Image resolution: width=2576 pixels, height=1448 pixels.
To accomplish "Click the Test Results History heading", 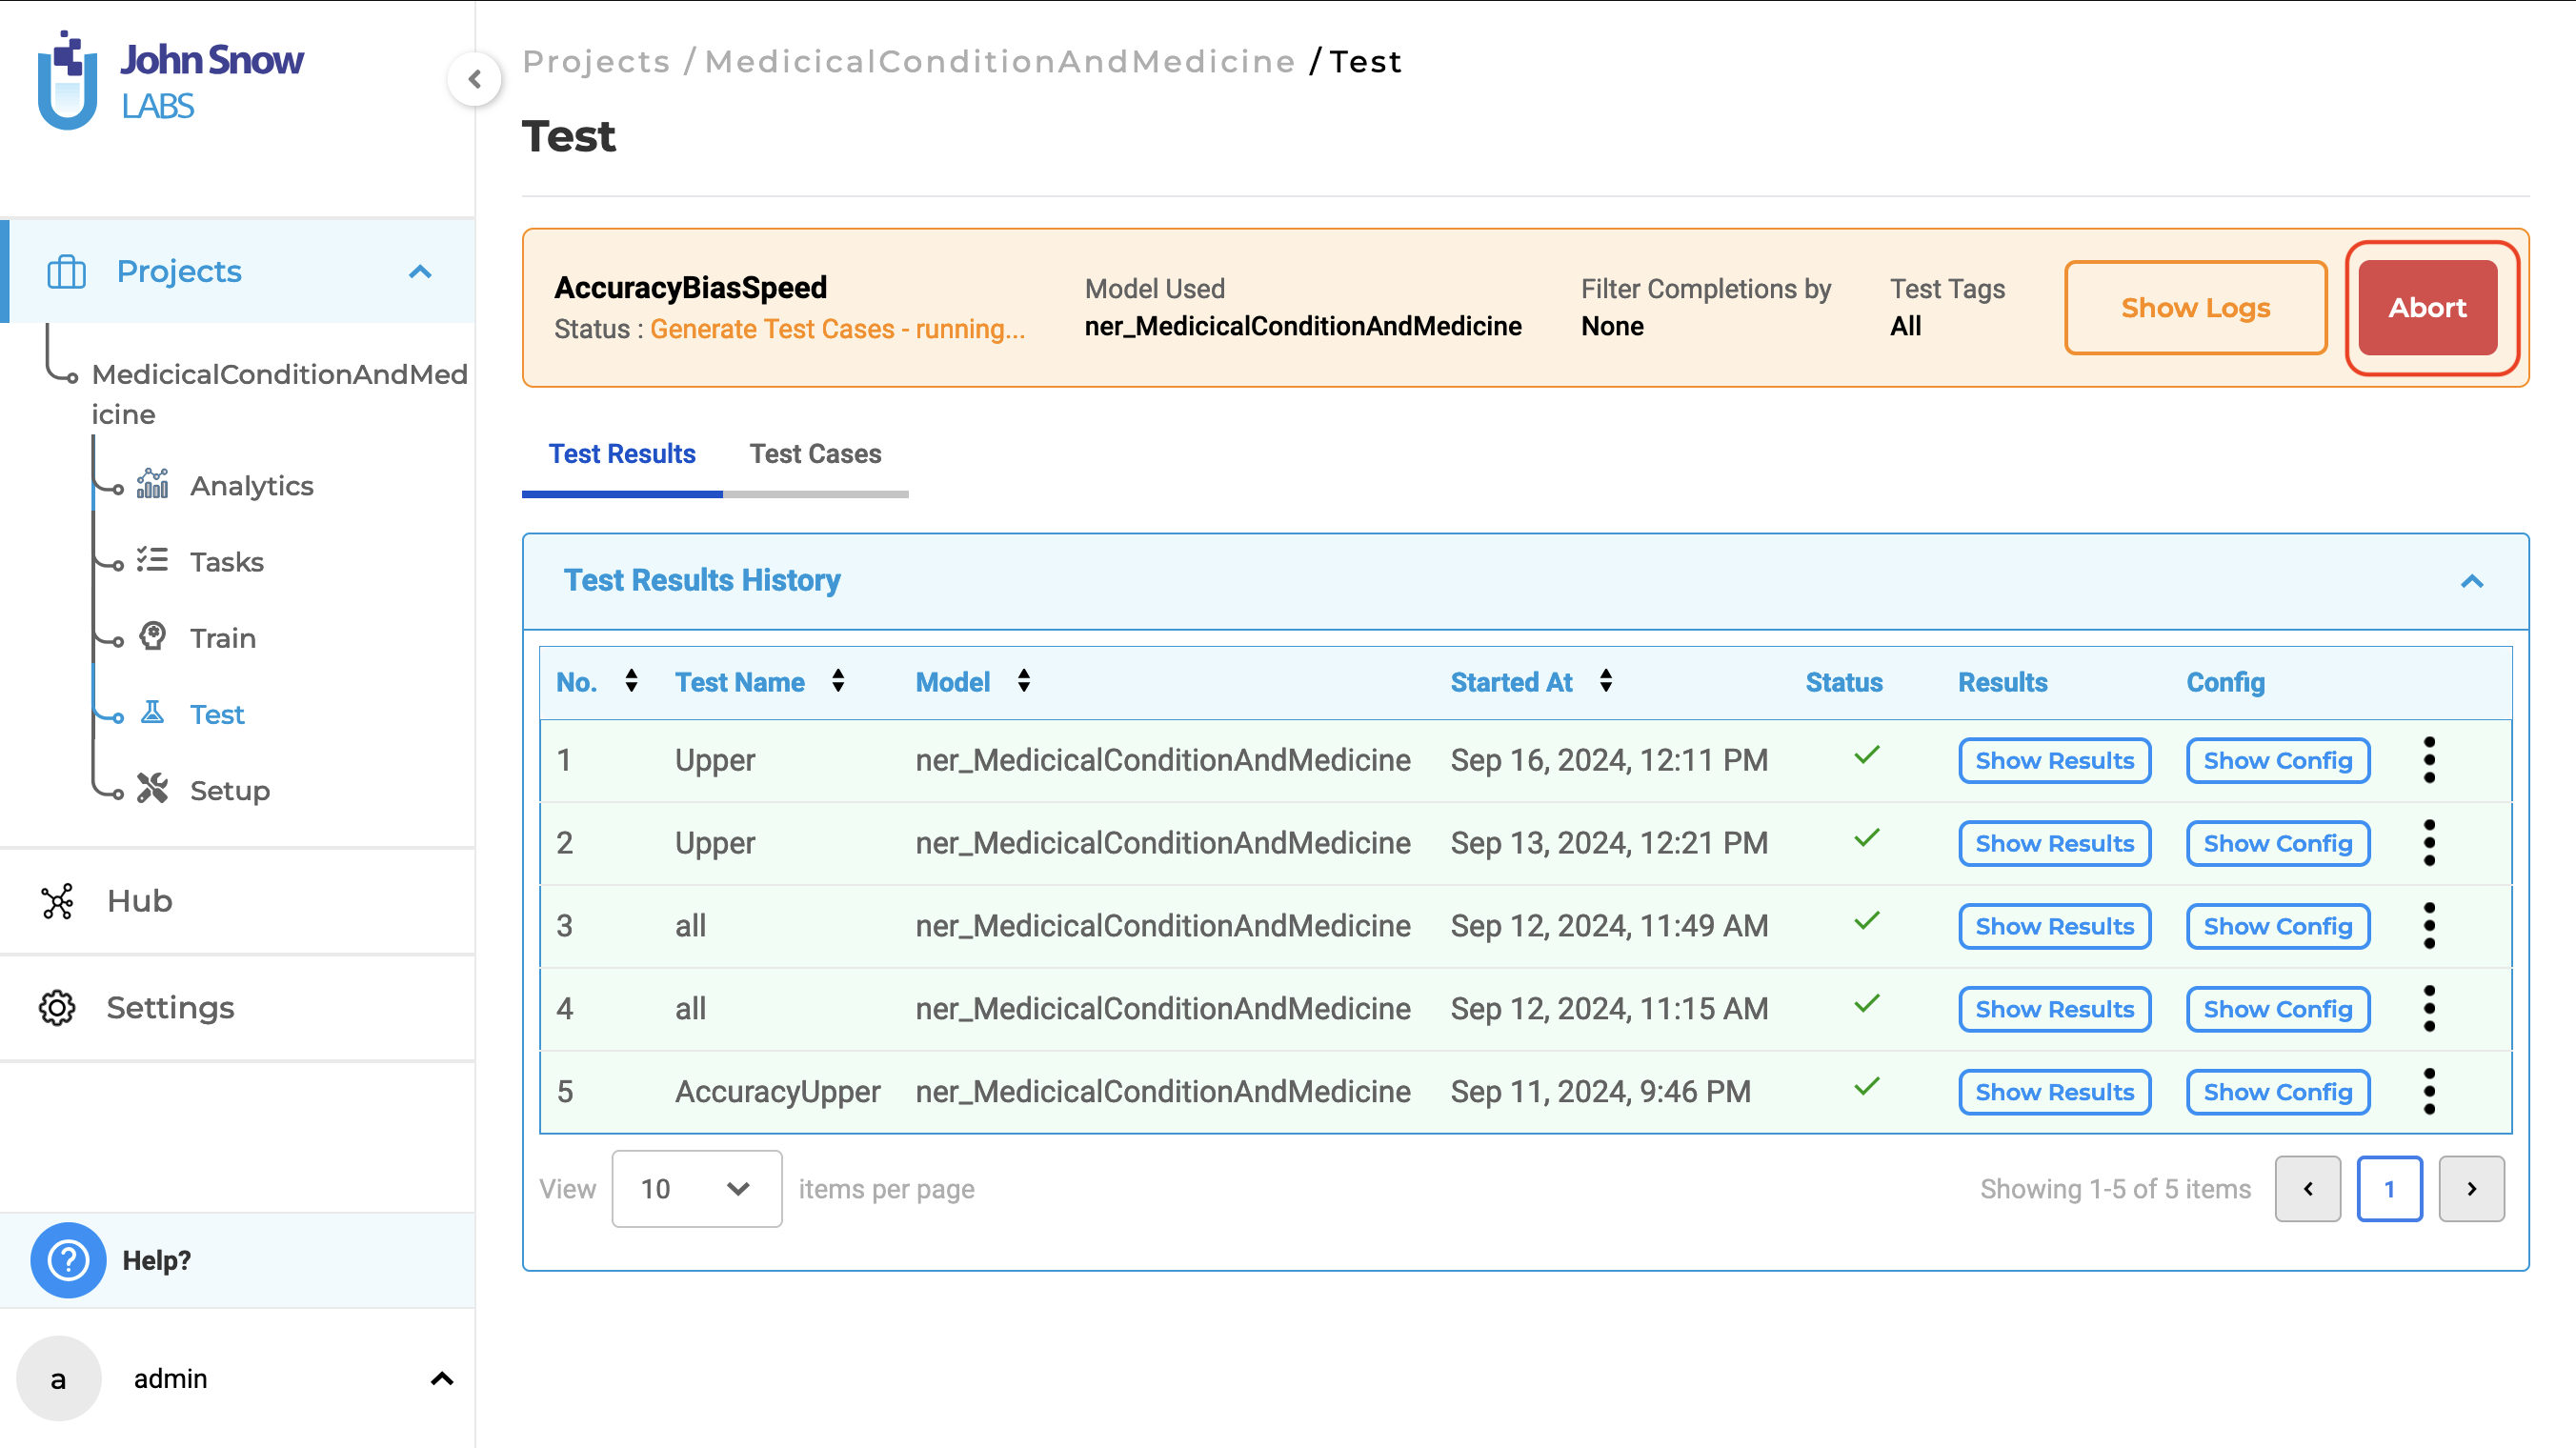I will pyautogui.click(x=702, y=580).
